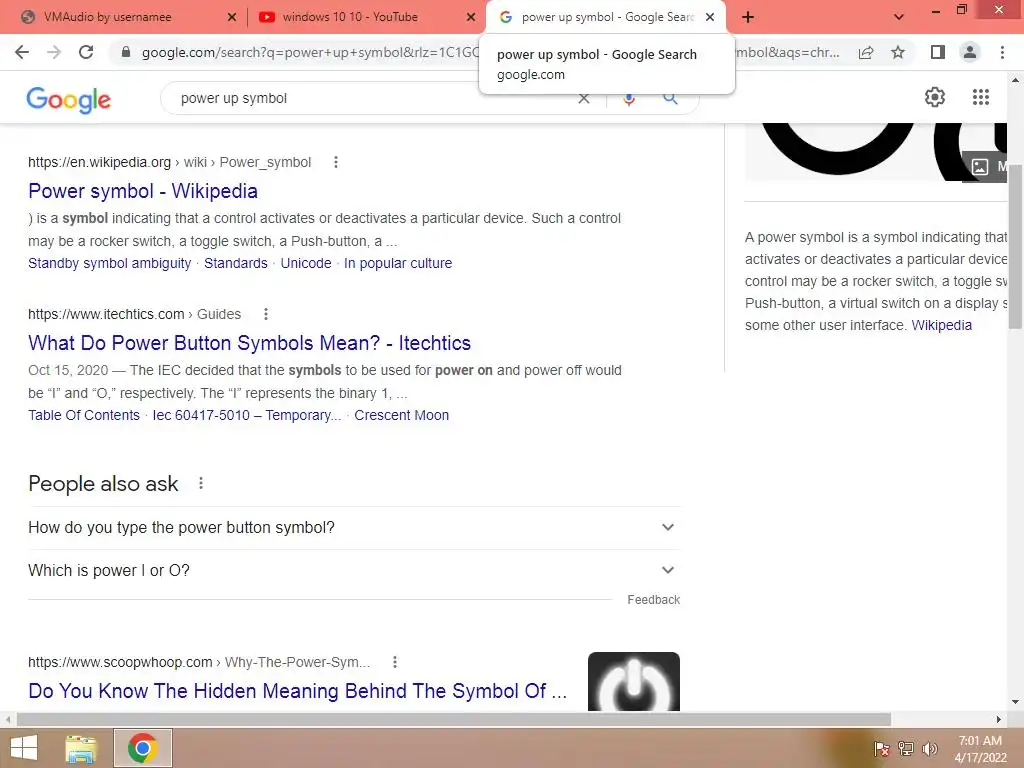Expand How do you type the power button symbol
Image resolution: width=1024 pixels, height=768 pixels.
pos(354,528)
